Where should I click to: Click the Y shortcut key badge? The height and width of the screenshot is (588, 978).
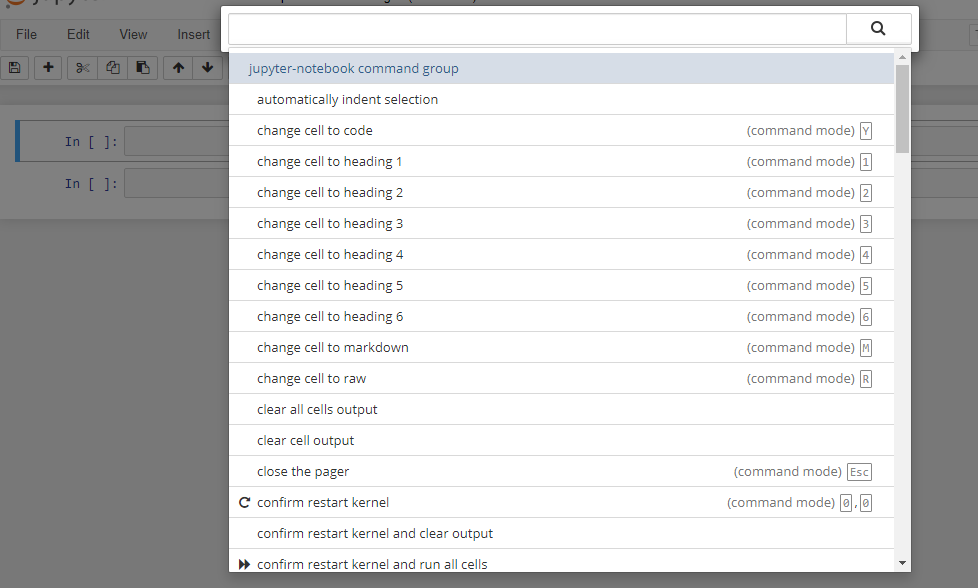[866, 131]
